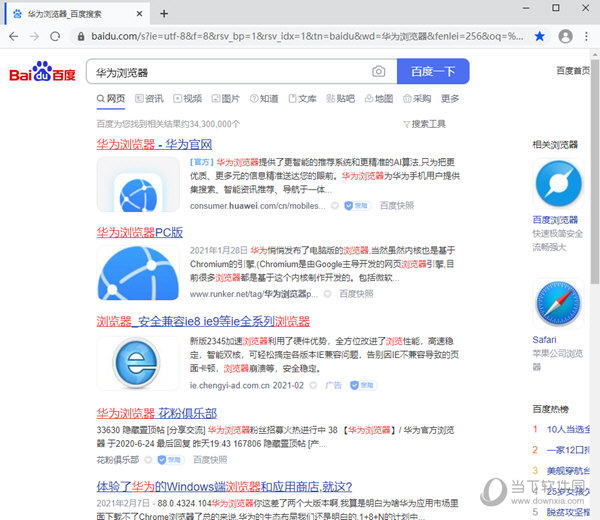600x520 pixels.
Task: Open the user profile avatar icon
Action: click(565, 36)
